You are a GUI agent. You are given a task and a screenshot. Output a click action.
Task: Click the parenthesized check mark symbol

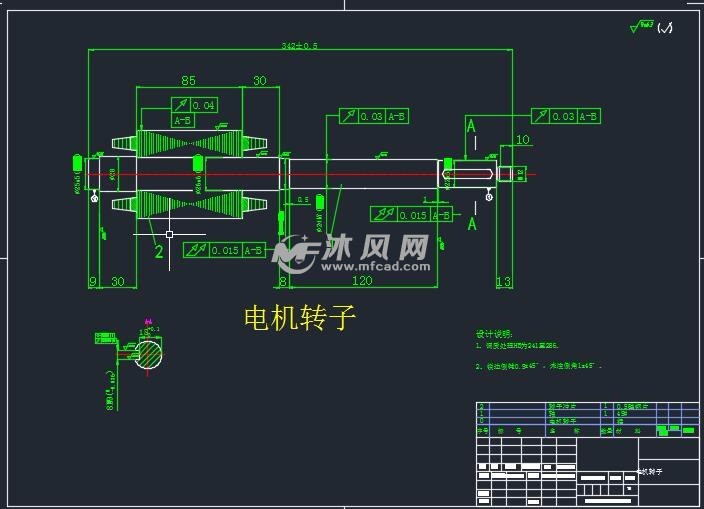pyautogui.click(x=665, y=28)
